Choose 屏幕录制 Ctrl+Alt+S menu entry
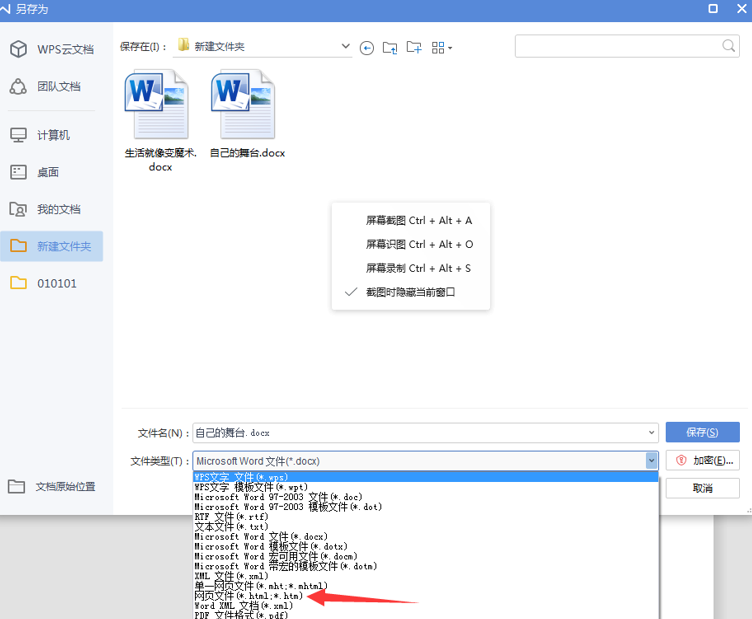752x619 pixels. 418,268
